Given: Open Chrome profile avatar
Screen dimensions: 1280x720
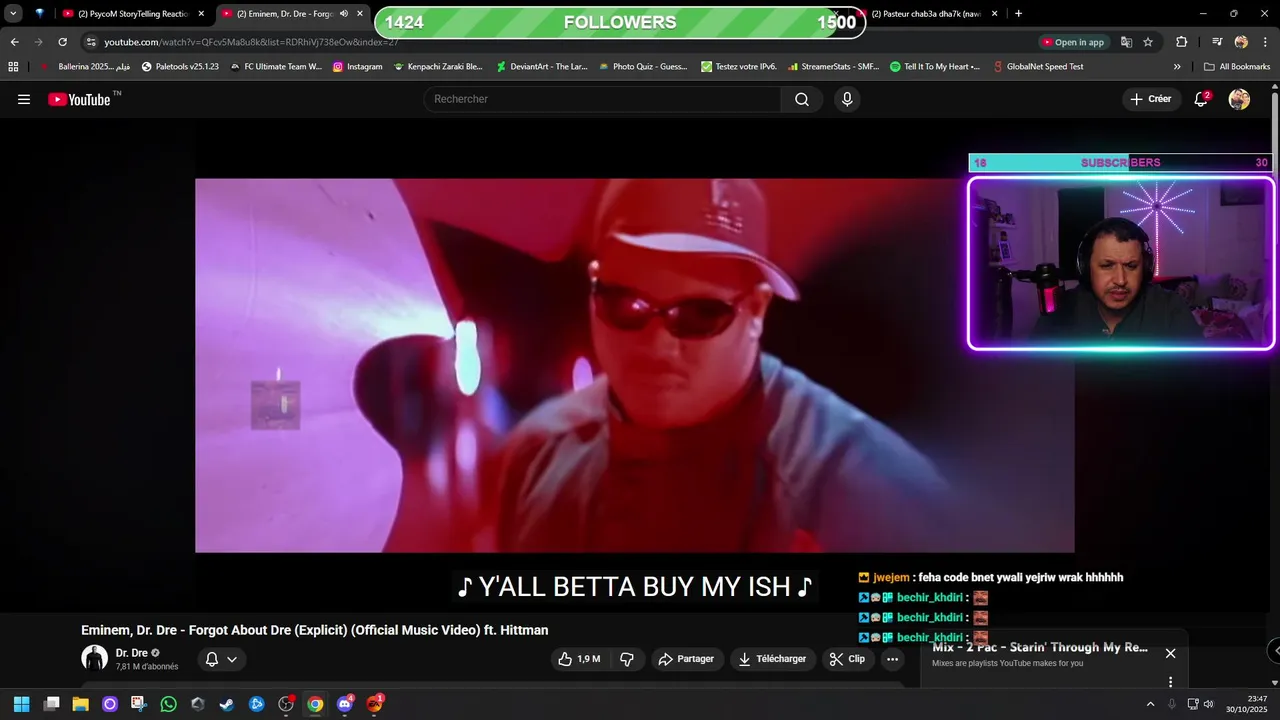Looking at the screenshot, I should click(x=1241, y=42).
